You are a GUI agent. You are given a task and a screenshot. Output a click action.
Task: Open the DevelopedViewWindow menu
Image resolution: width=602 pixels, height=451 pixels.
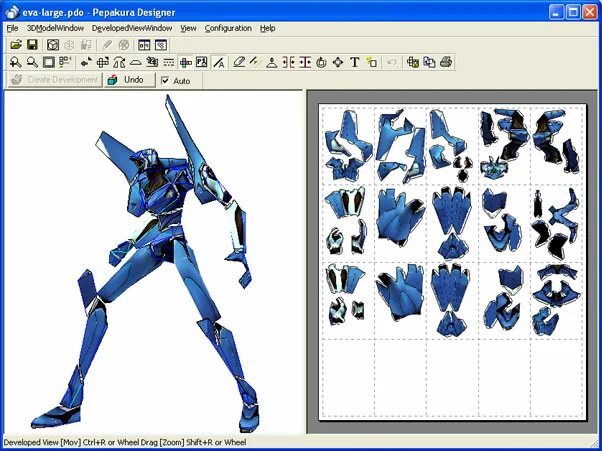coord(132,28)
